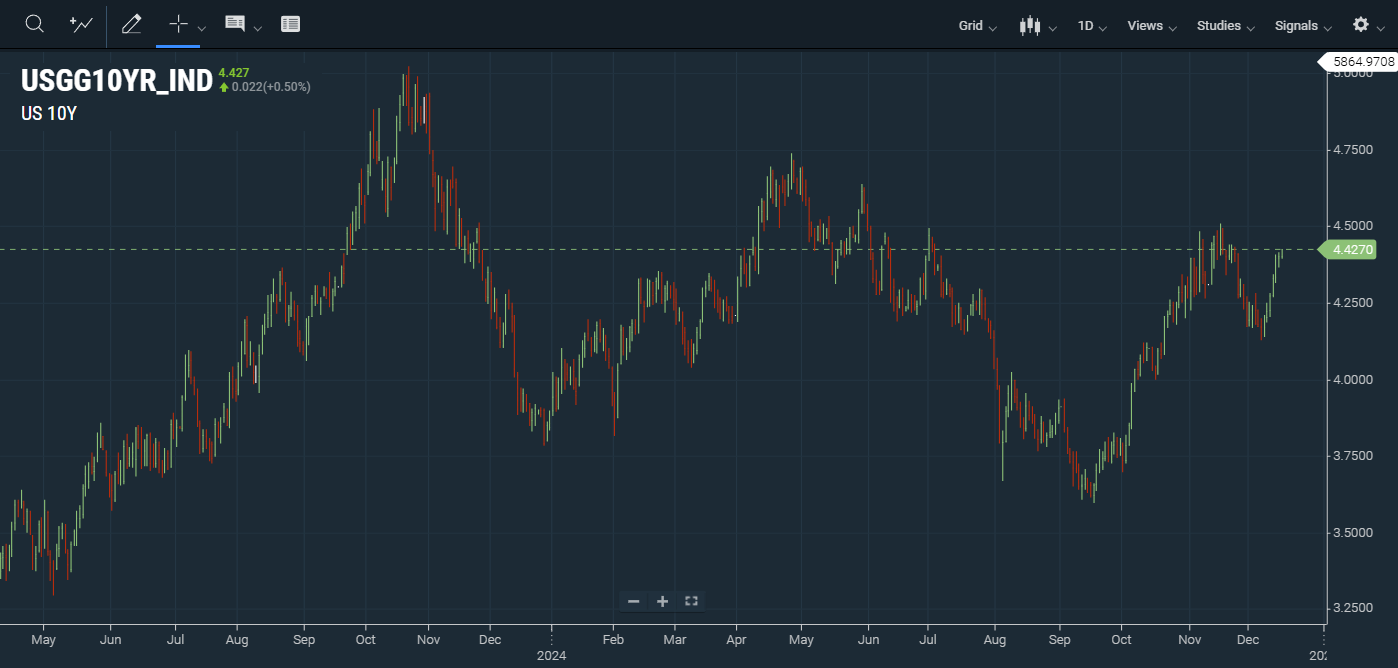Viewport: 1398px width, 668px height.
Task: Click the 0.022(+0.50%) change value
Action: [271, 87]
